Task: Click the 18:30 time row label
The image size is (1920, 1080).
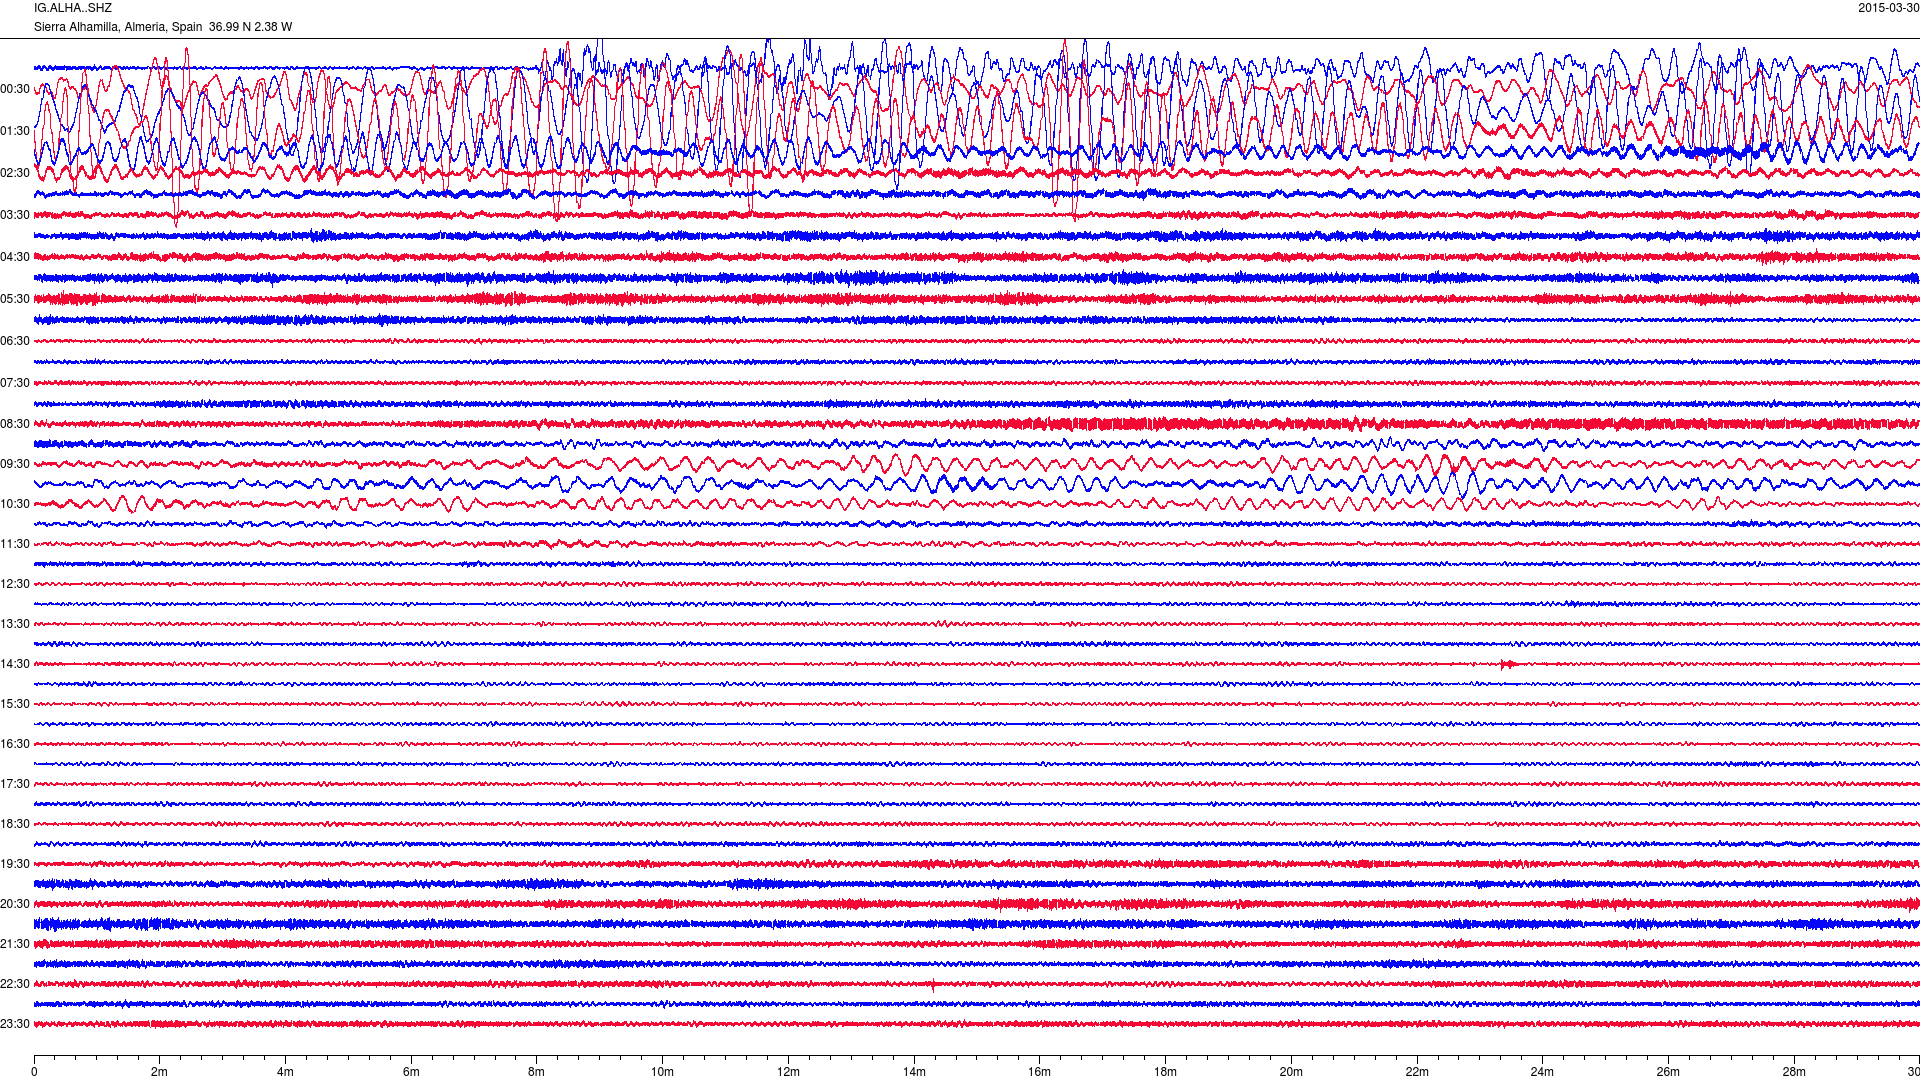Action: pos(15,824)
